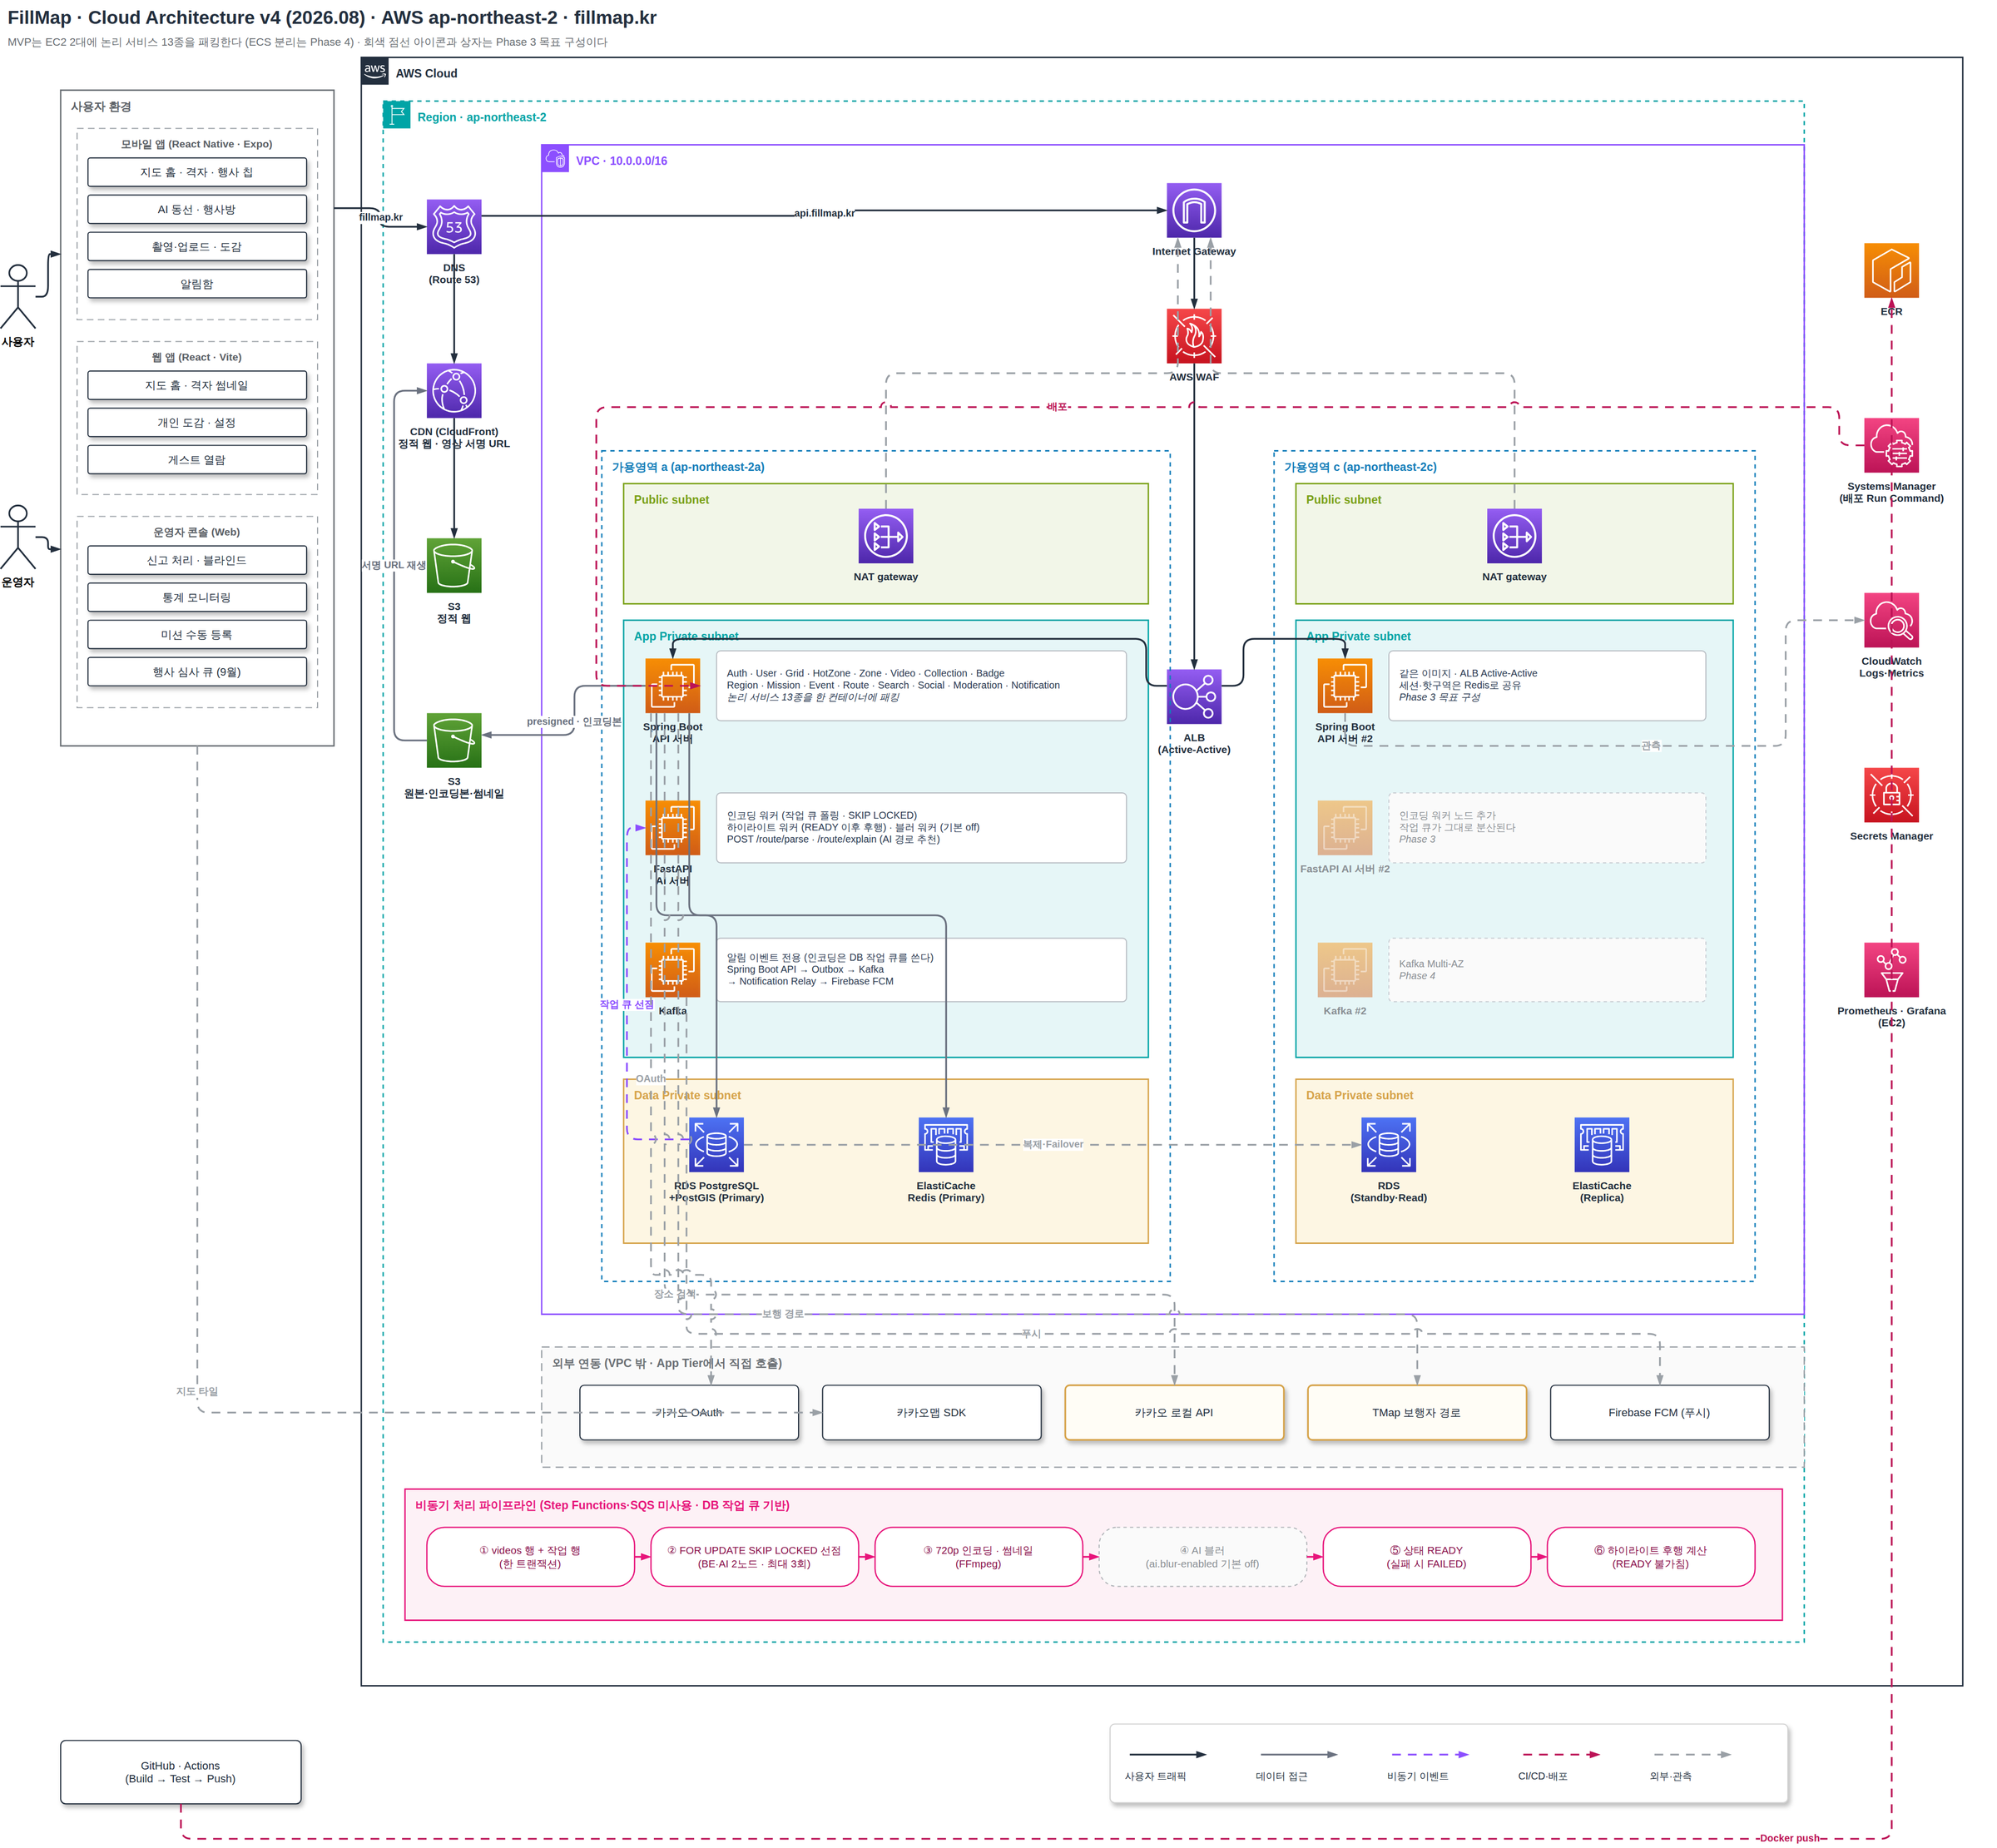Select the CI/CD·배포 legend entry
The image size is (1997, 1848).
(1558, 1764)
